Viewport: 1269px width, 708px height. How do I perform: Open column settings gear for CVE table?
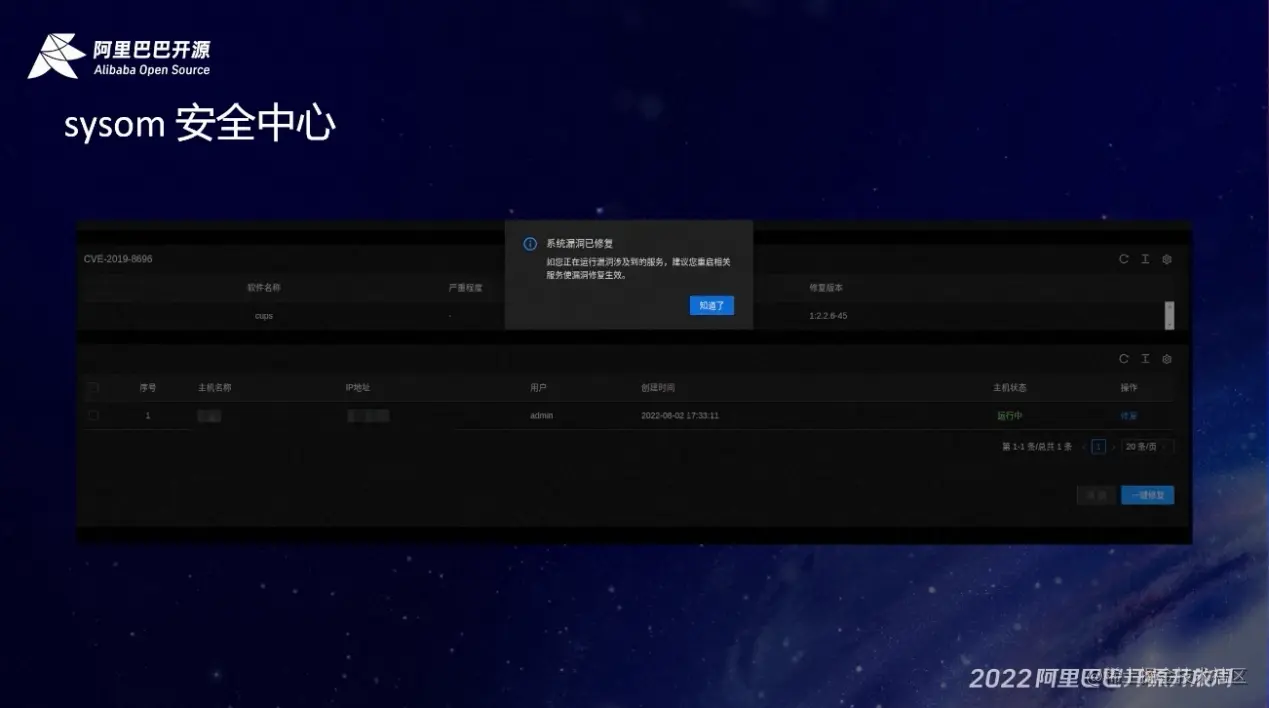(x=1167, y=259)
